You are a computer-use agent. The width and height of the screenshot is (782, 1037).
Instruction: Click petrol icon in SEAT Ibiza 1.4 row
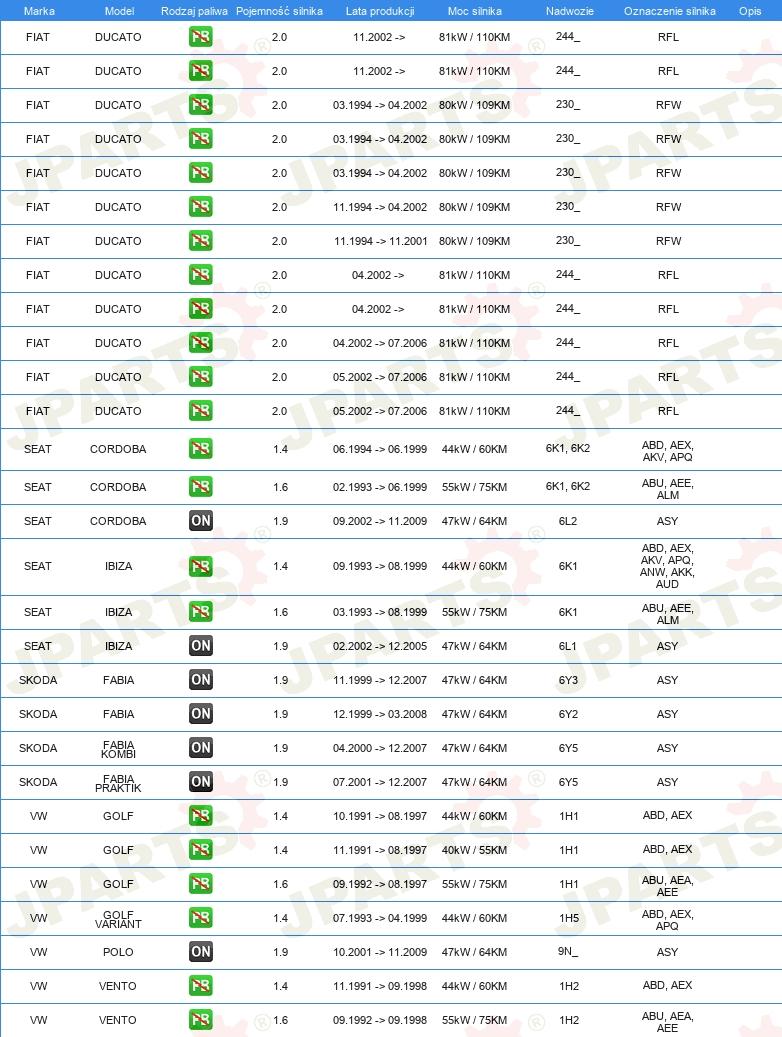tap(200, 566)
